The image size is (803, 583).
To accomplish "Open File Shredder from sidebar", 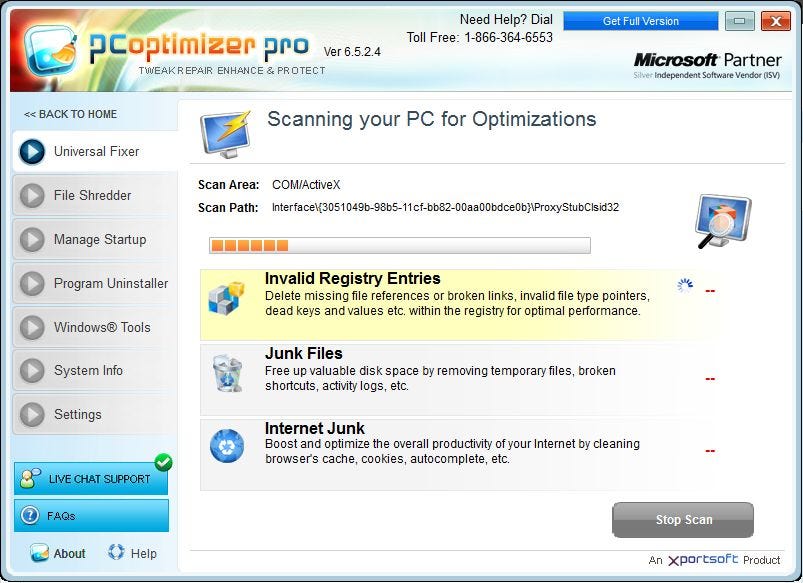I will click(95, 195).
